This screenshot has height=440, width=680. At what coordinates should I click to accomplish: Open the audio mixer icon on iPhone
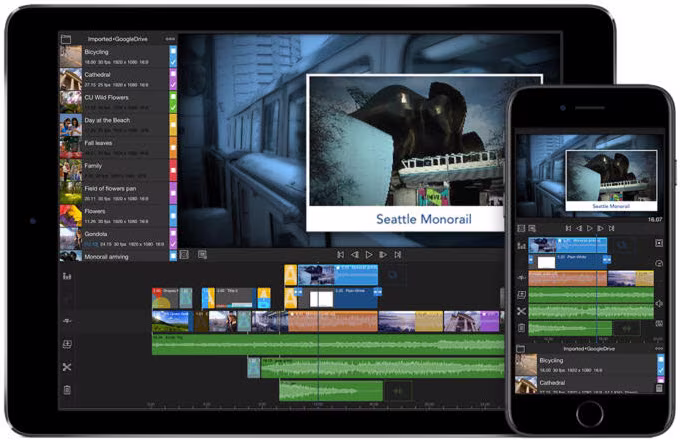click(x=521, y=246)
